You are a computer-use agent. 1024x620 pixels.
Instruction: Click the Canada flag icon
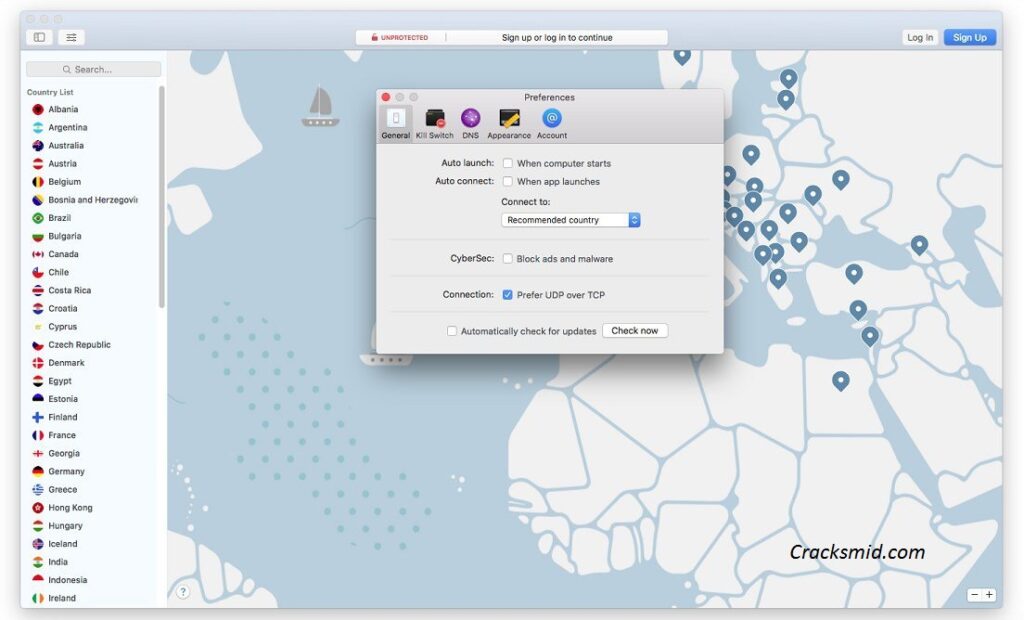click(x=38, y=254)
